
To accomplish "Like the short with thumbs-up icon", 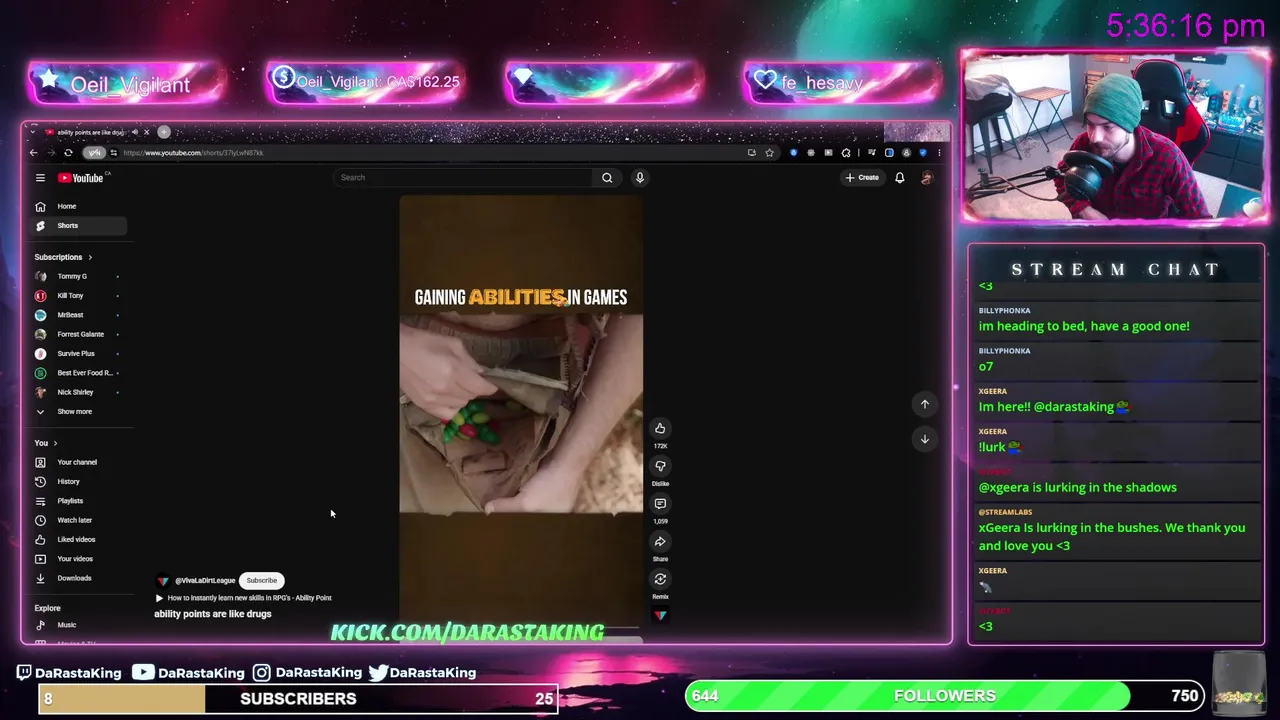I will click(x=660, y=428).
